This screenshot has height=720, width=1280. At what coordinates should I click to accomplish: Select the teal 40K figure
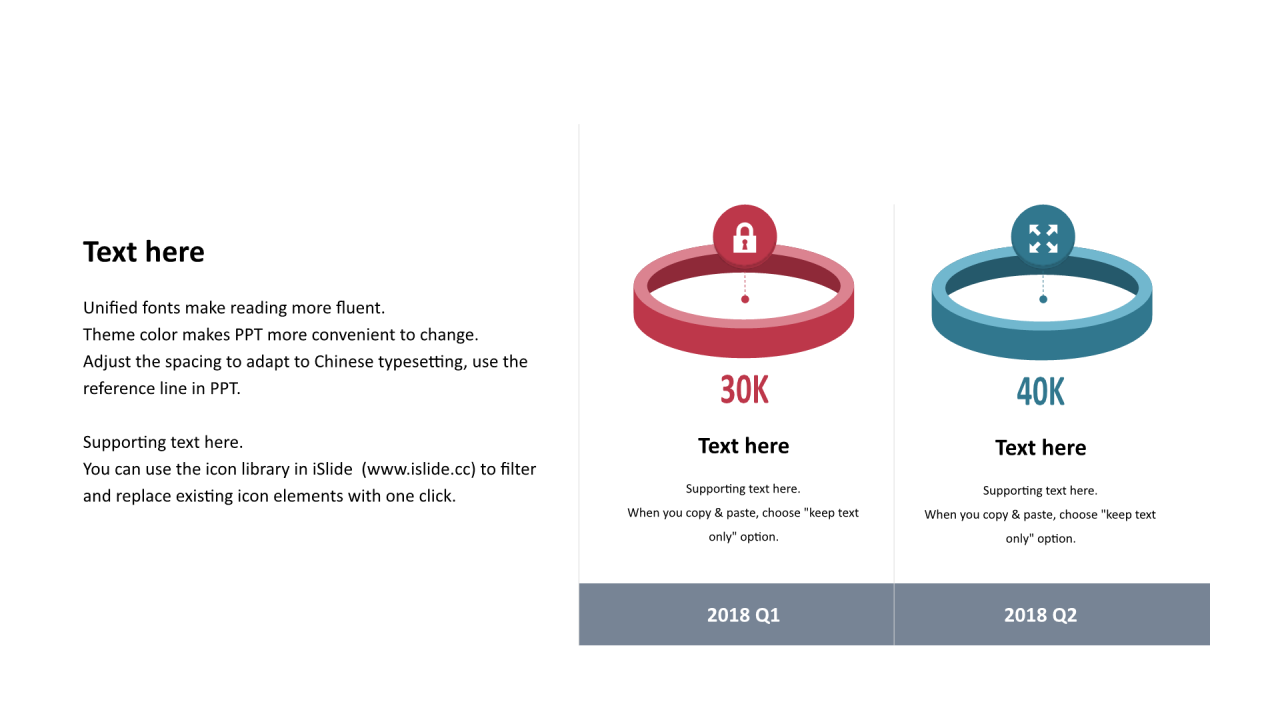click(1041, 391)
